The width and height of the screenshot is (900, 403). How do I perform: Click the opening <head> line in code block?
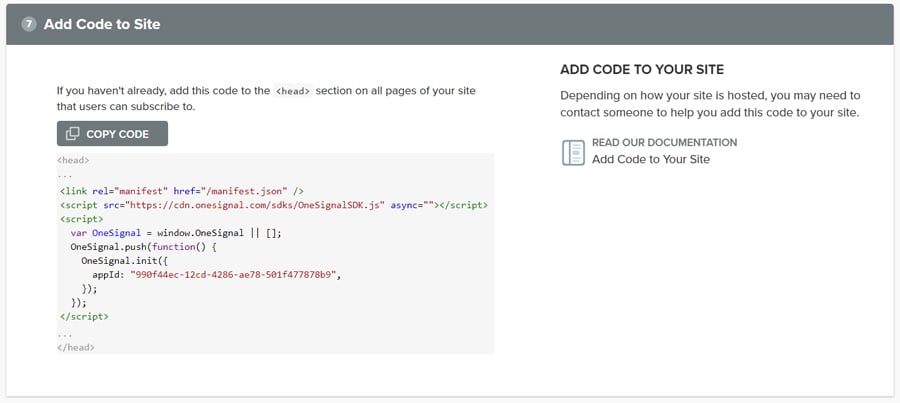coord(74,160)
